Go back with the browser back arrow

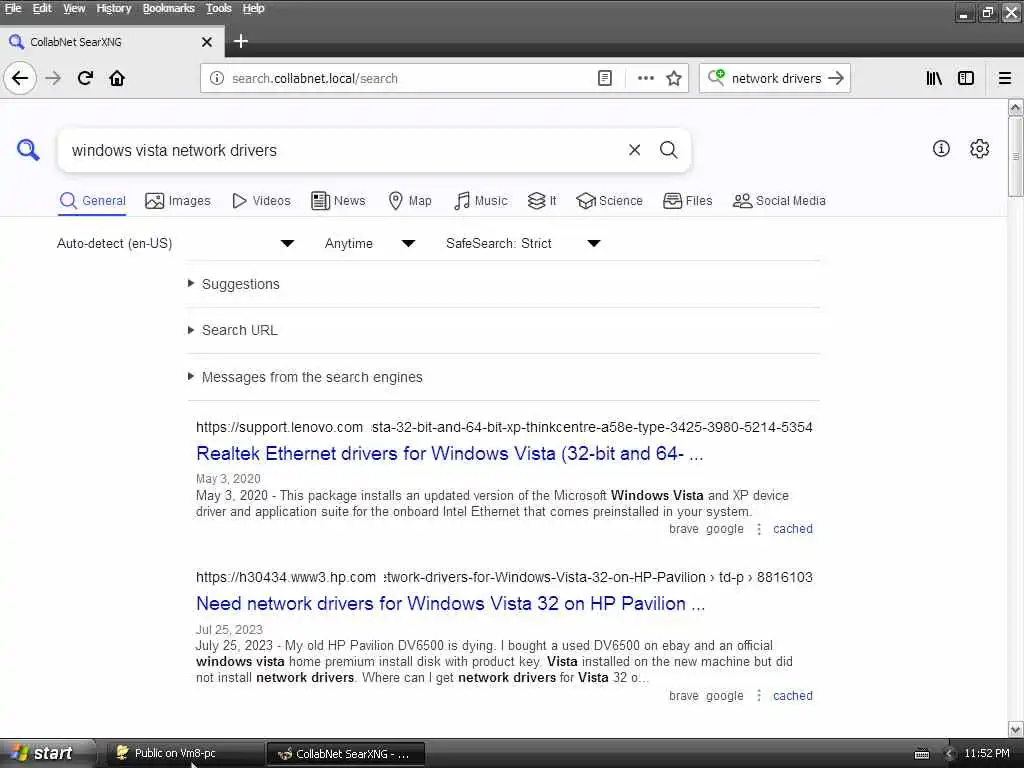click(x=20, y=78)
